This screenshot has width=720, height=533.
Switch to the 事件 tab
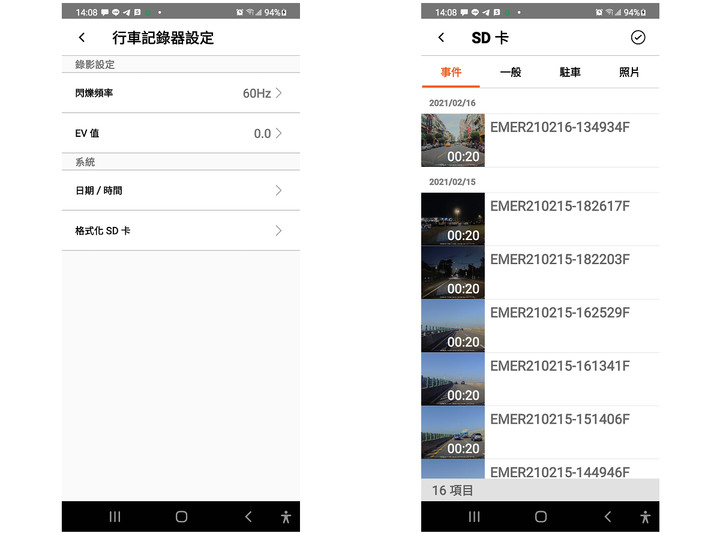(451, 72)
